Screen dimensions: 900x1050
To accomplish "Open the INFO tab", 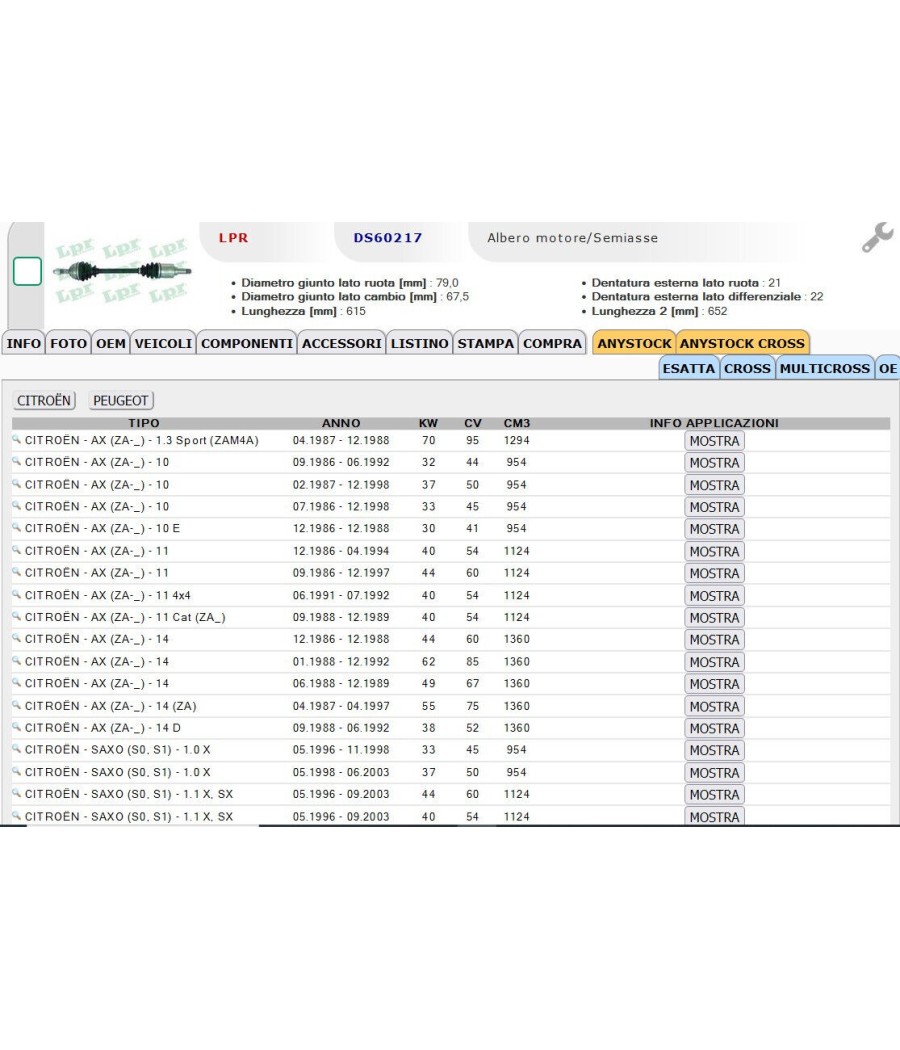I will pyautogui.click(x=23, y=343).
